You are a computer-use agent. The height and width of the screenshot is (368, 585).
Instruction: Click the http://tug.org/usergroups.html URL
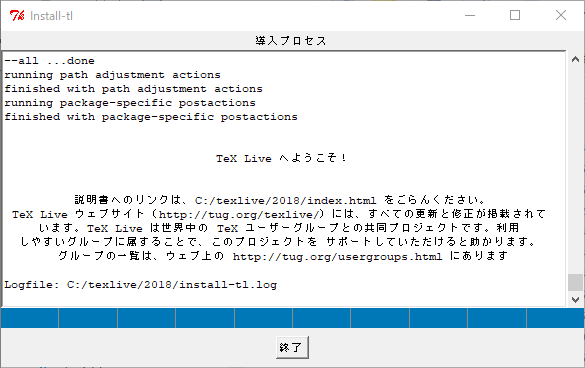tap(337, 257)
